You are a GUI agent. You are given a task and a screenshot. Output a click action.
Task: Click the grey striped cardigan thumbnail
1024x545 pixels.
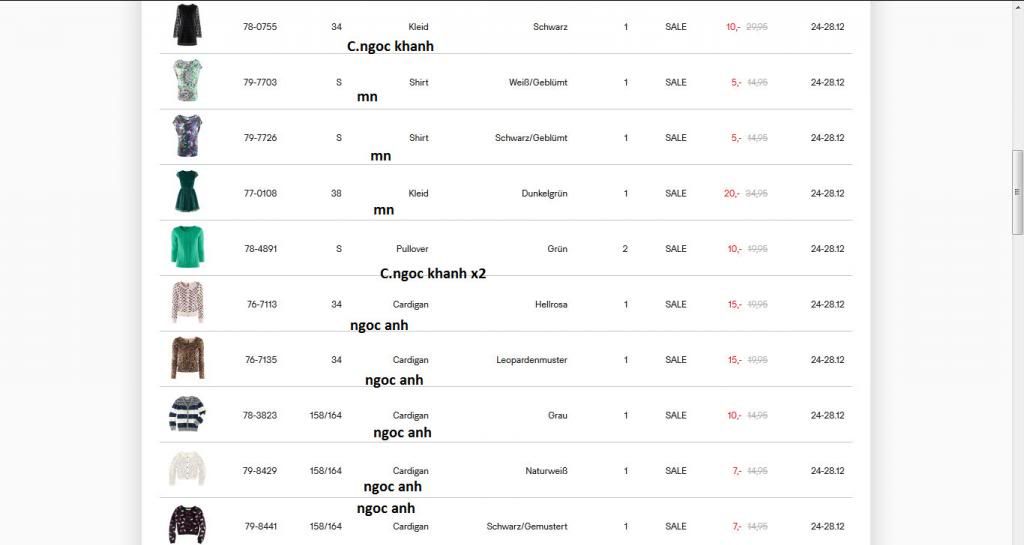coord(187,414)
